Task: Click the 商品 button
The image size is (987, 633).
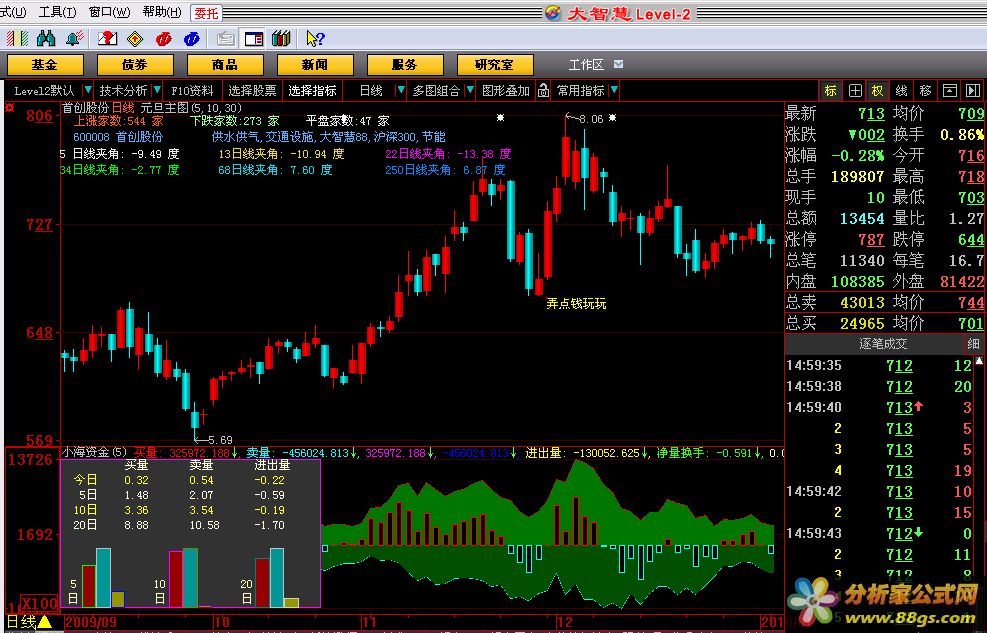Action: click(x=225, y=65)
